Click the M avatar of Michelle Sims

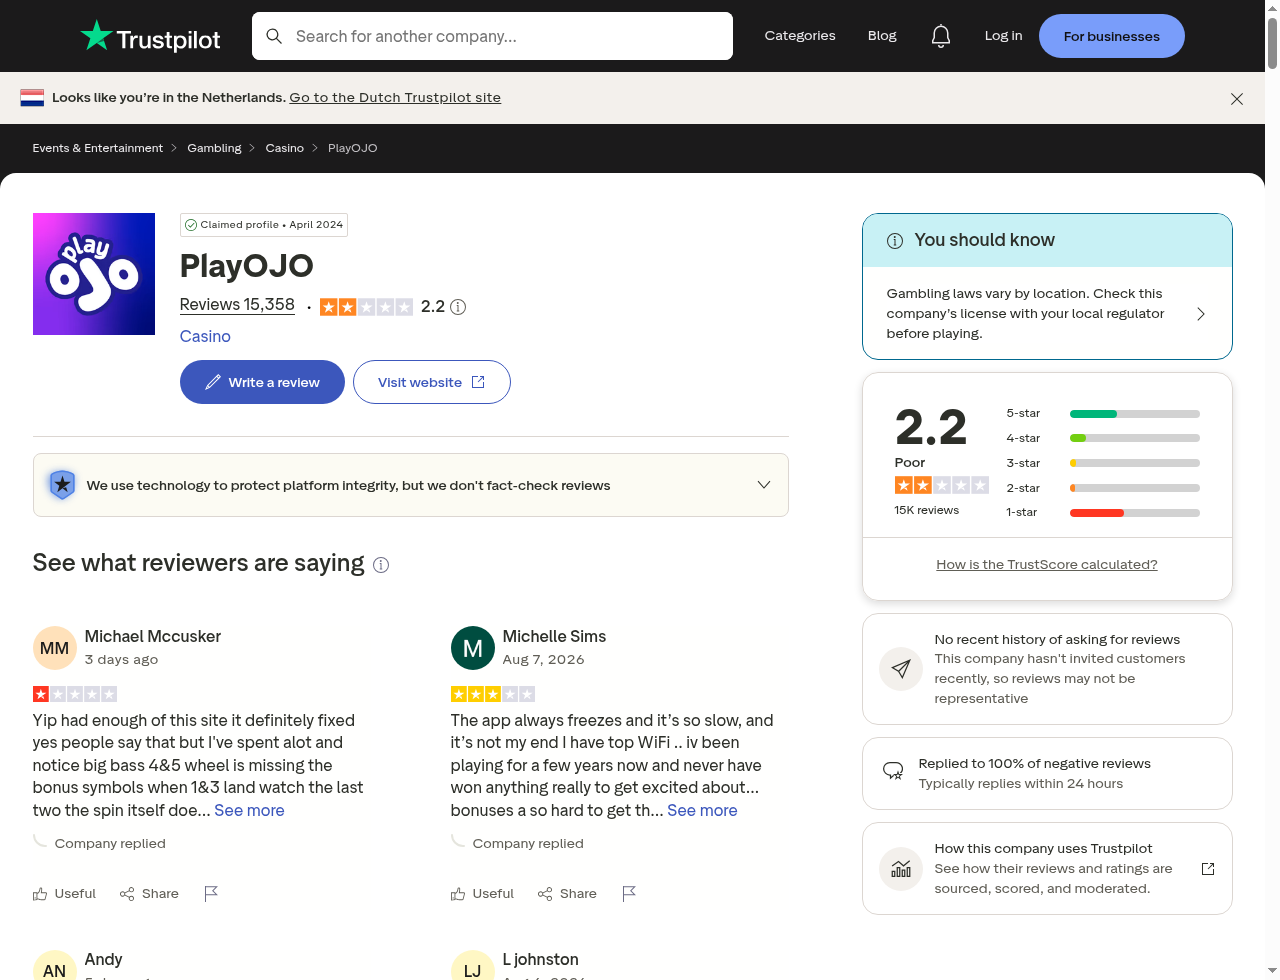[x=473, y=648]
